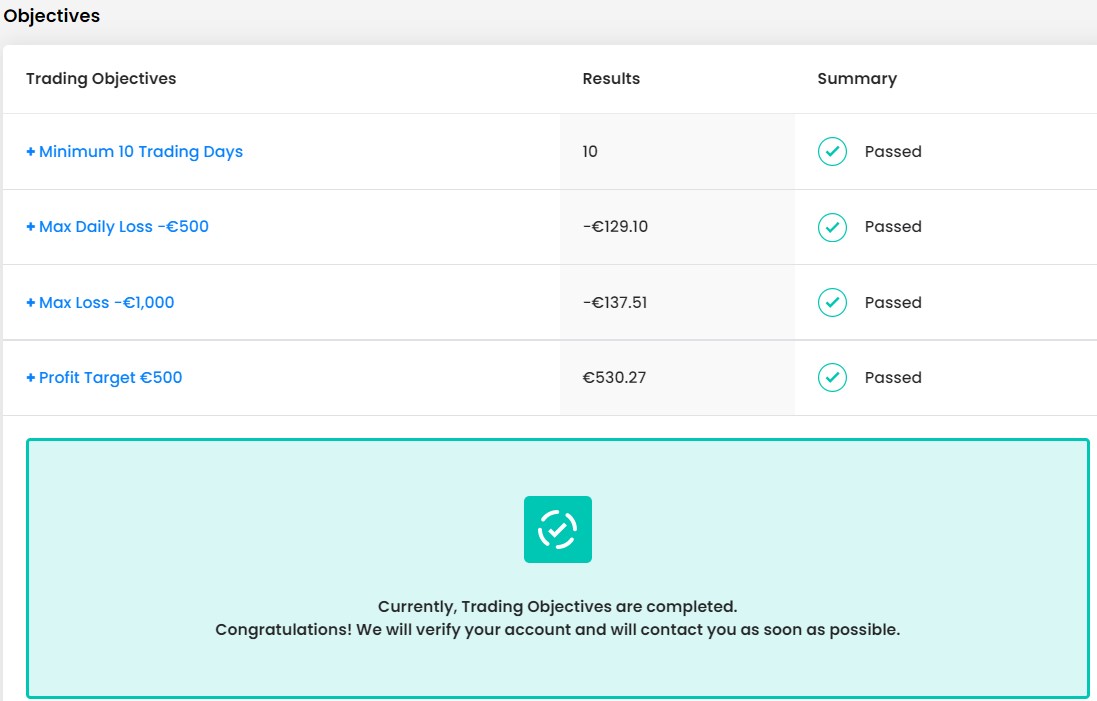Select the Results column header
1097x701 pixels.
611,78
